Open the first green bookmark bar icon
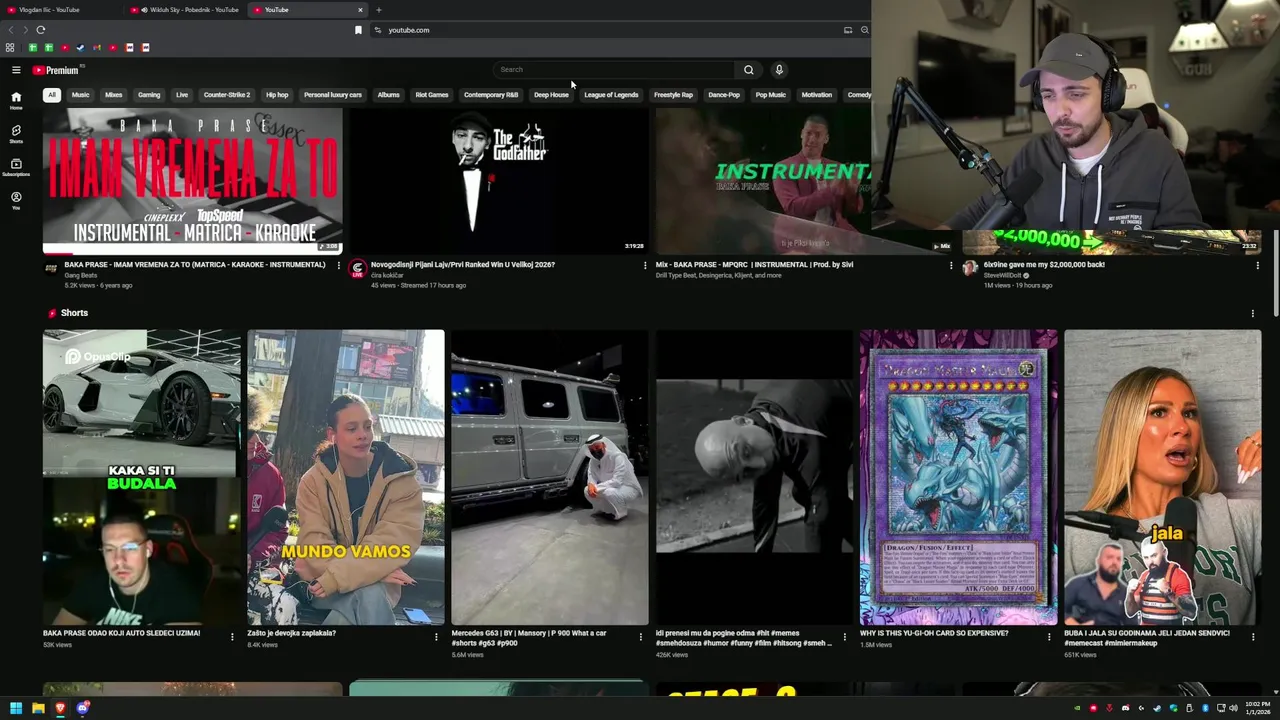Screen dimensions: 1280x720 (33, 47)
